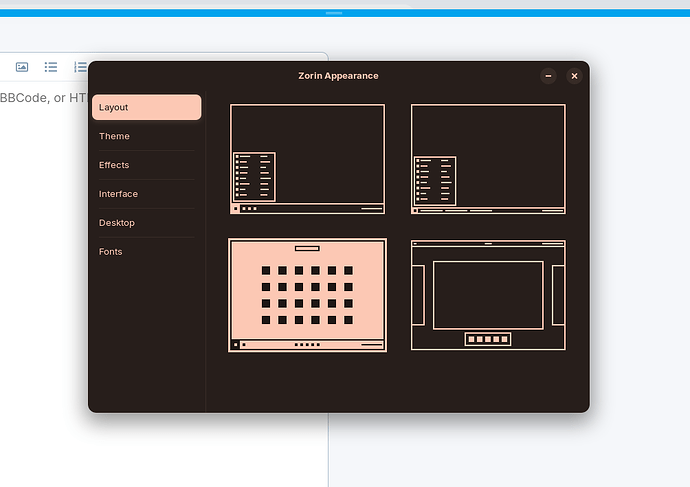Image resolution: width=690 pixels, height=487 pixels.
Task: Select the Layout sidebar tab
Action: pos(147,107)
